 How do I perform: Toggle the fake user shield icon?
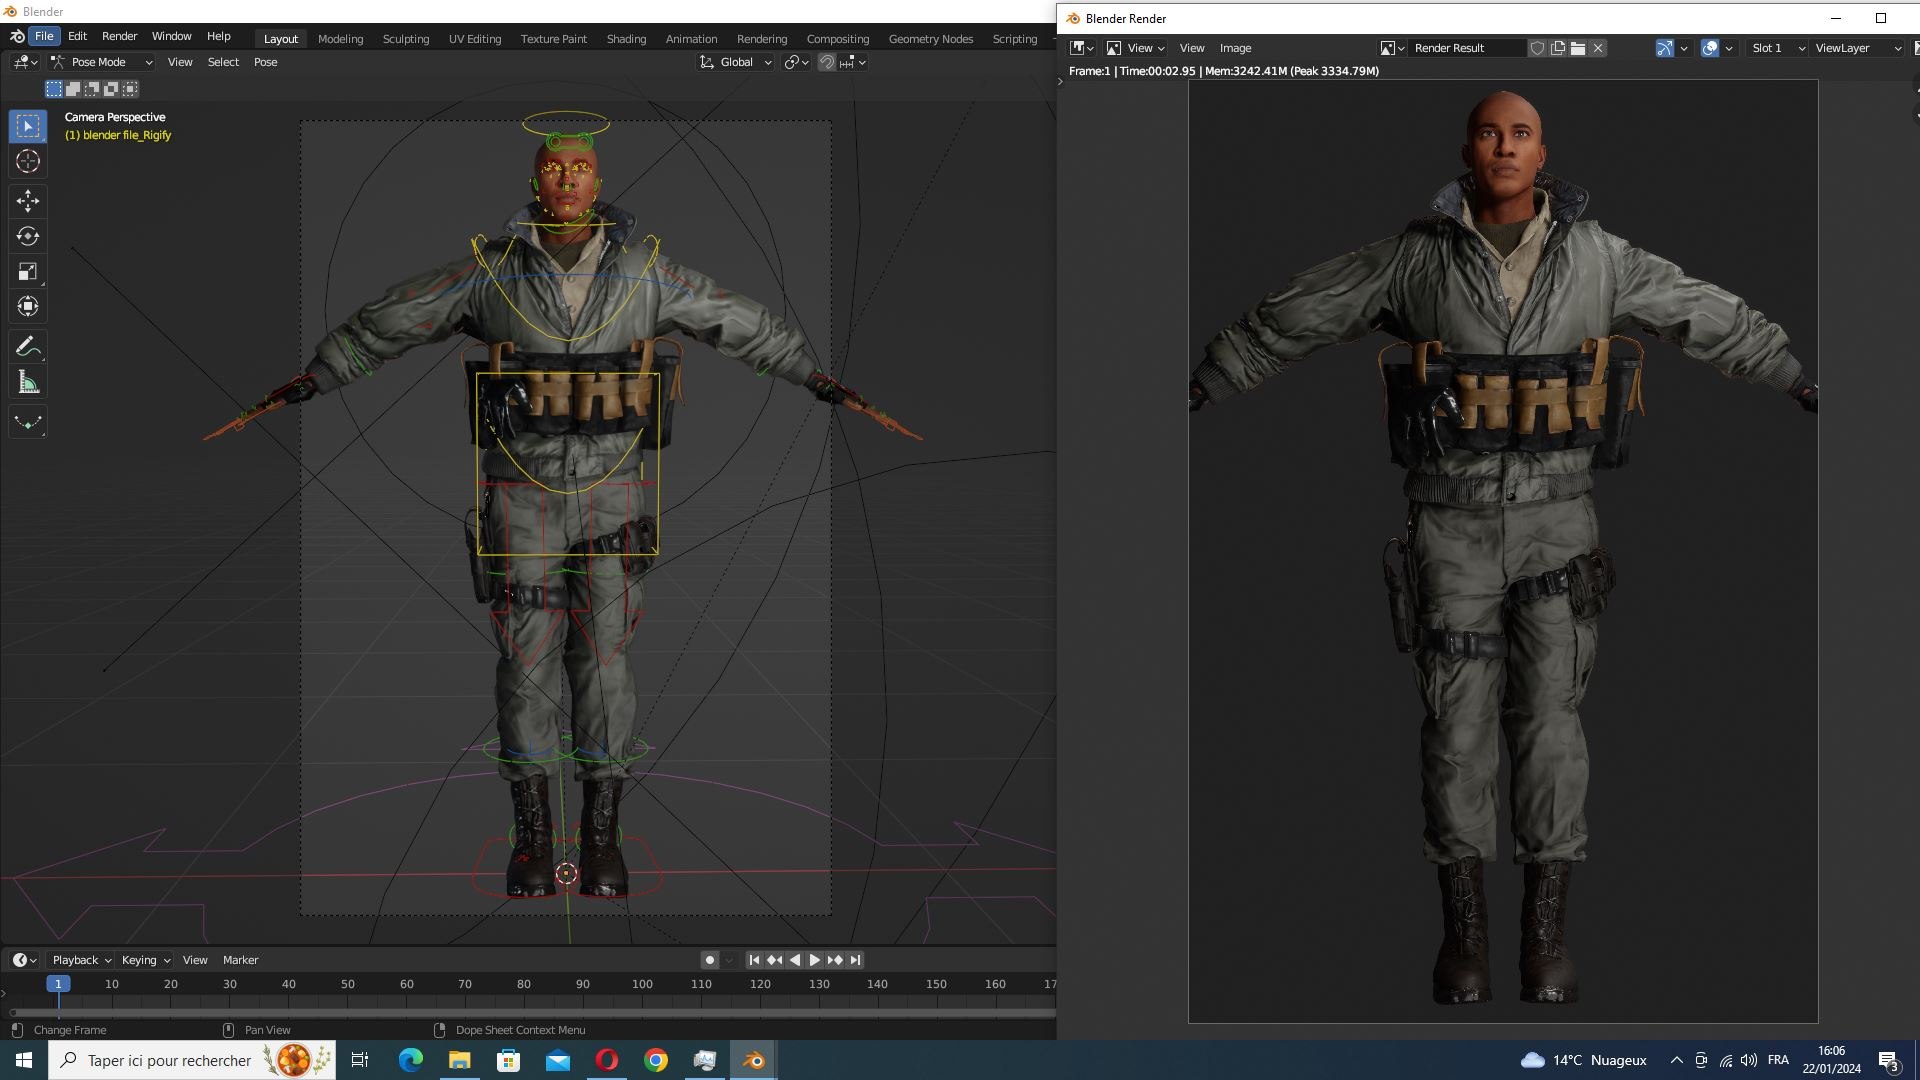pos(1538,48)
